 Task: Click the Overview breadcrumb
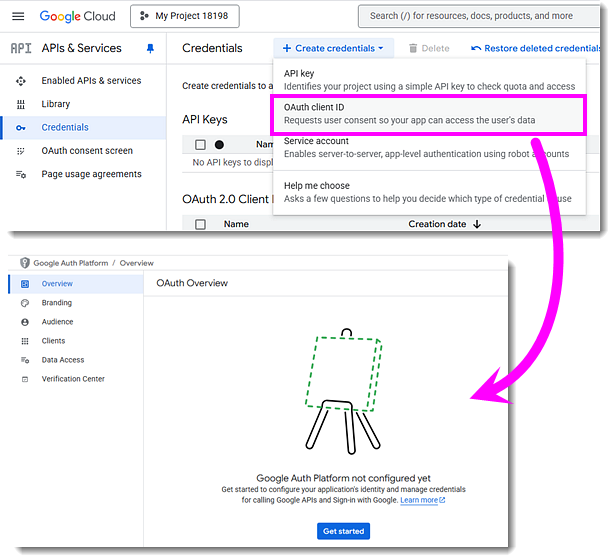[x=136, y=263]
